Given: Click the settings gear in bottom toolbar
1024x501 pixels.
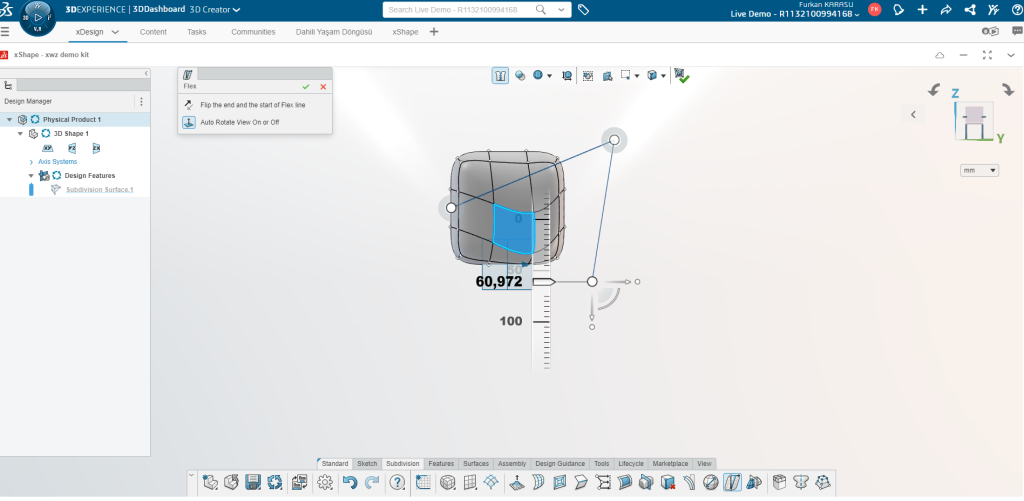Looking at the screenshot, I should (x=325, y=482).
